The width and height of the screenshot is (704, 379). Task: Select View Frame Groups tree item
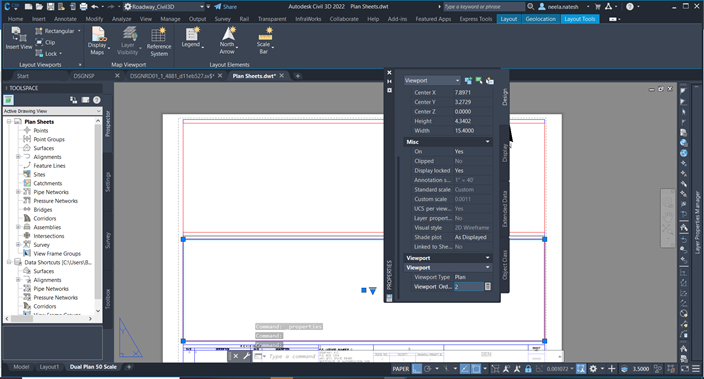point(57,253)
